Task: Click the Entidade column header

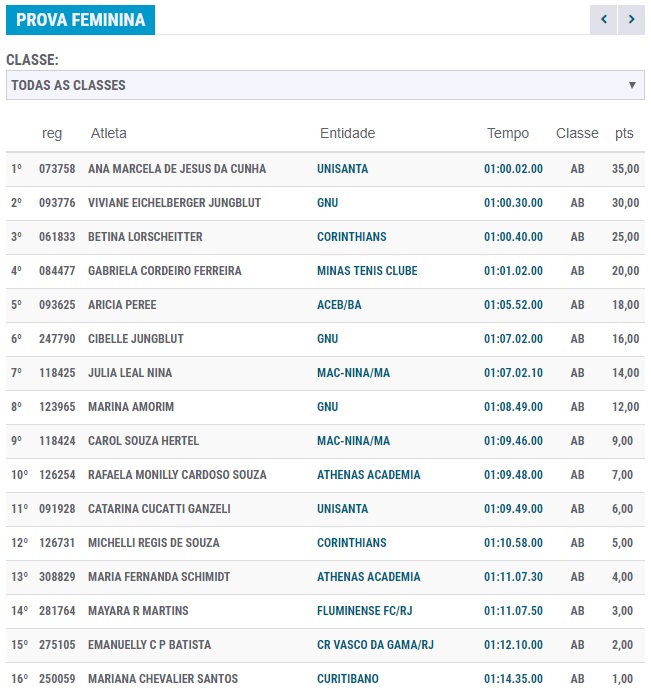Action: pyautogui.click(x=347, y=133)
